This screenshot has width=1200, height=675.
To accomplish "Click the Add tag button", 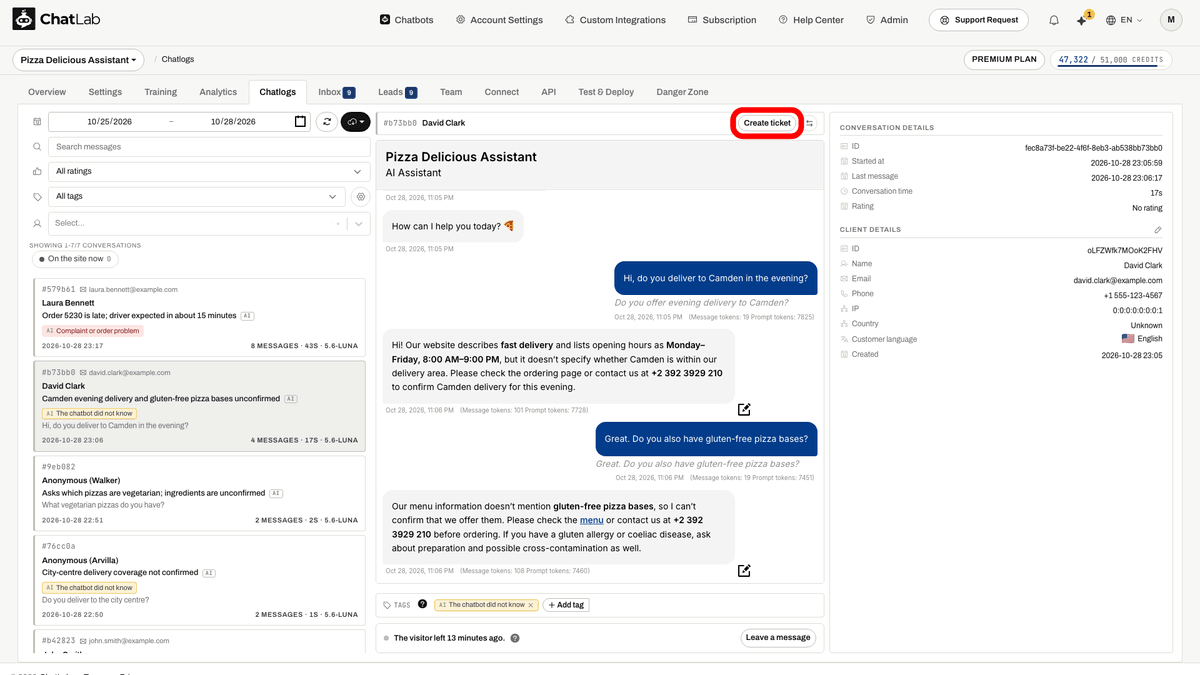I will pyautogui.click(x=566, y=605).
